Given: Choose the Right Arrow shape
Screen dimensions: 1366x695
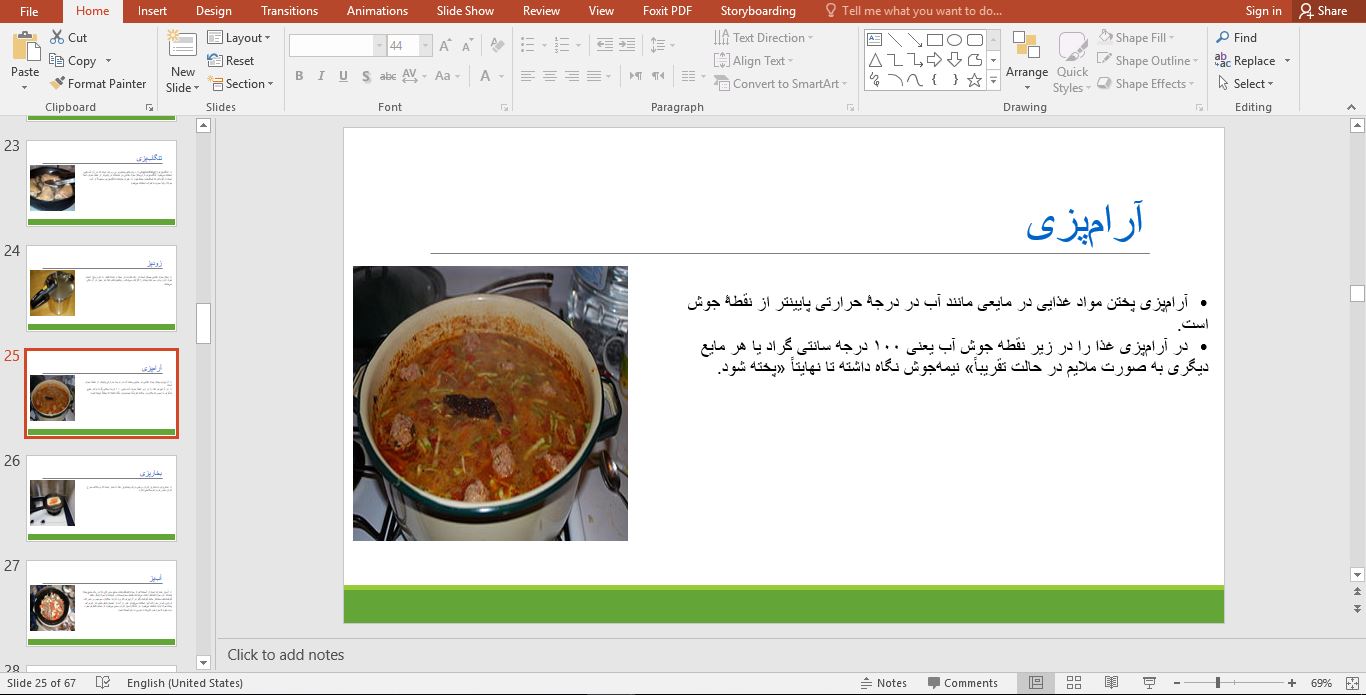Looking at the screenshot, I should pos(935,60).
